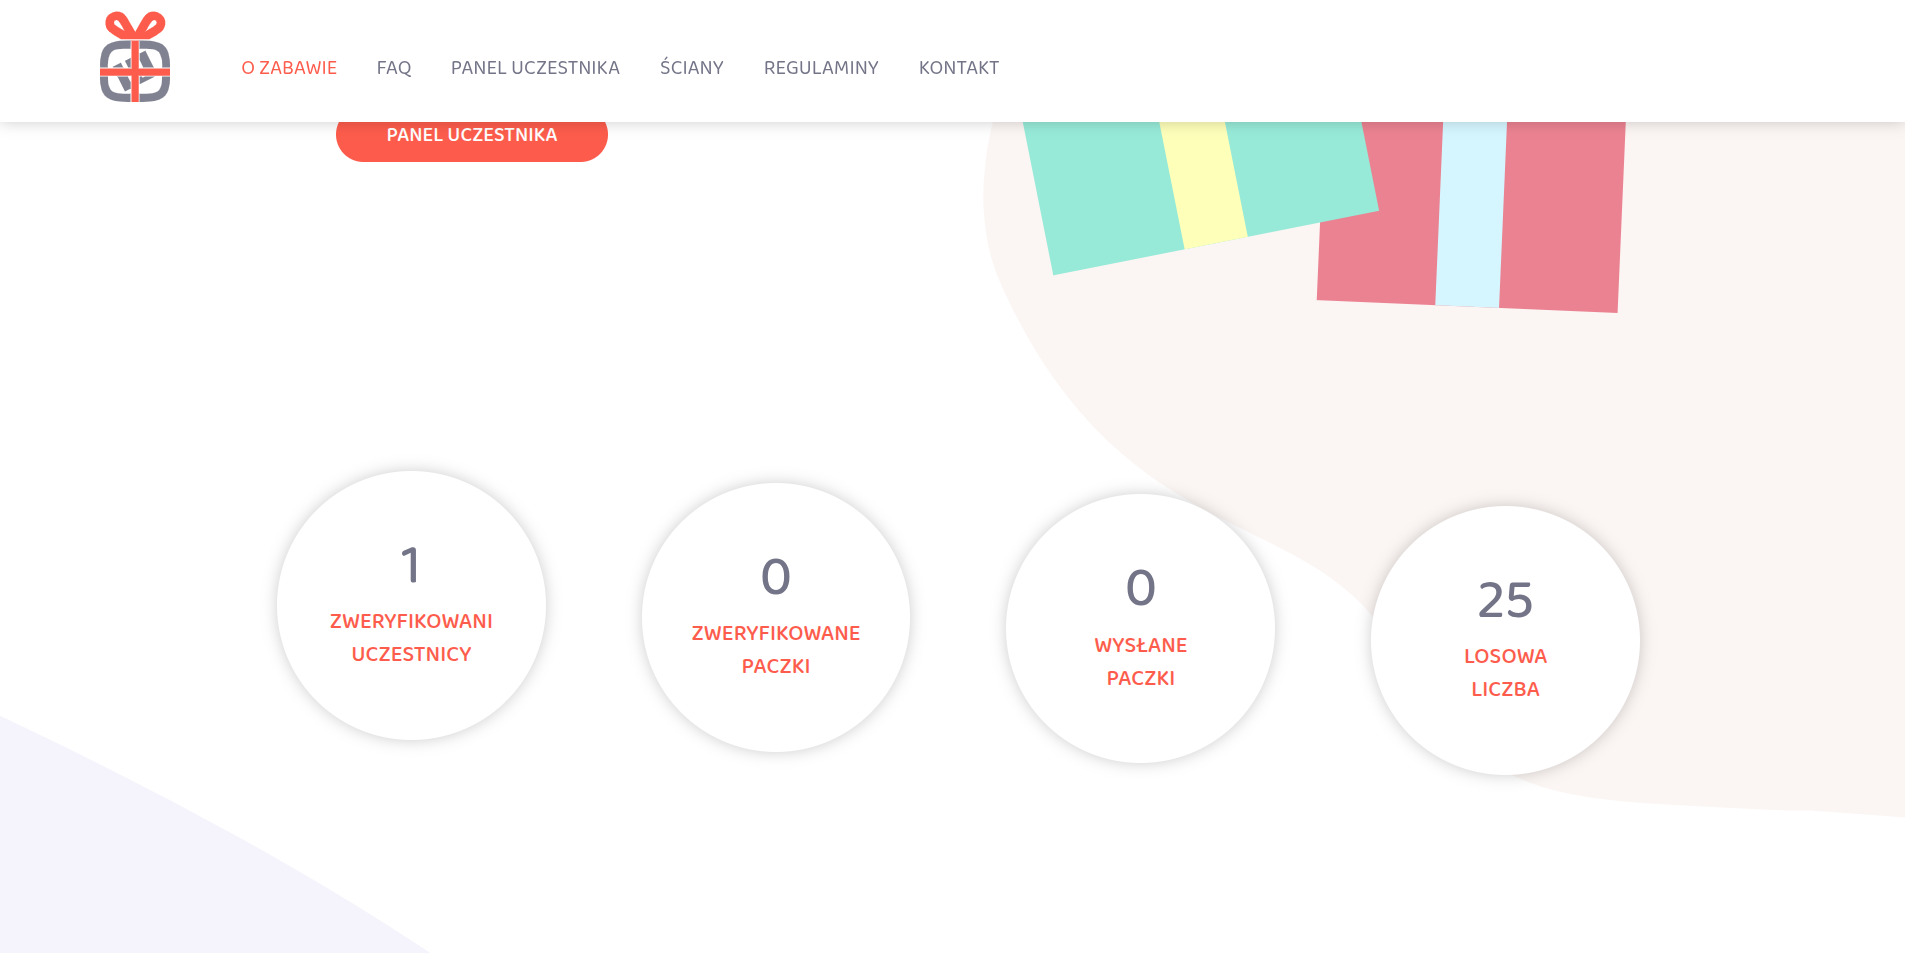Select PANEL UCZESTNIKA in the navigation bar

pyautogui.click(x=535, y=68)
